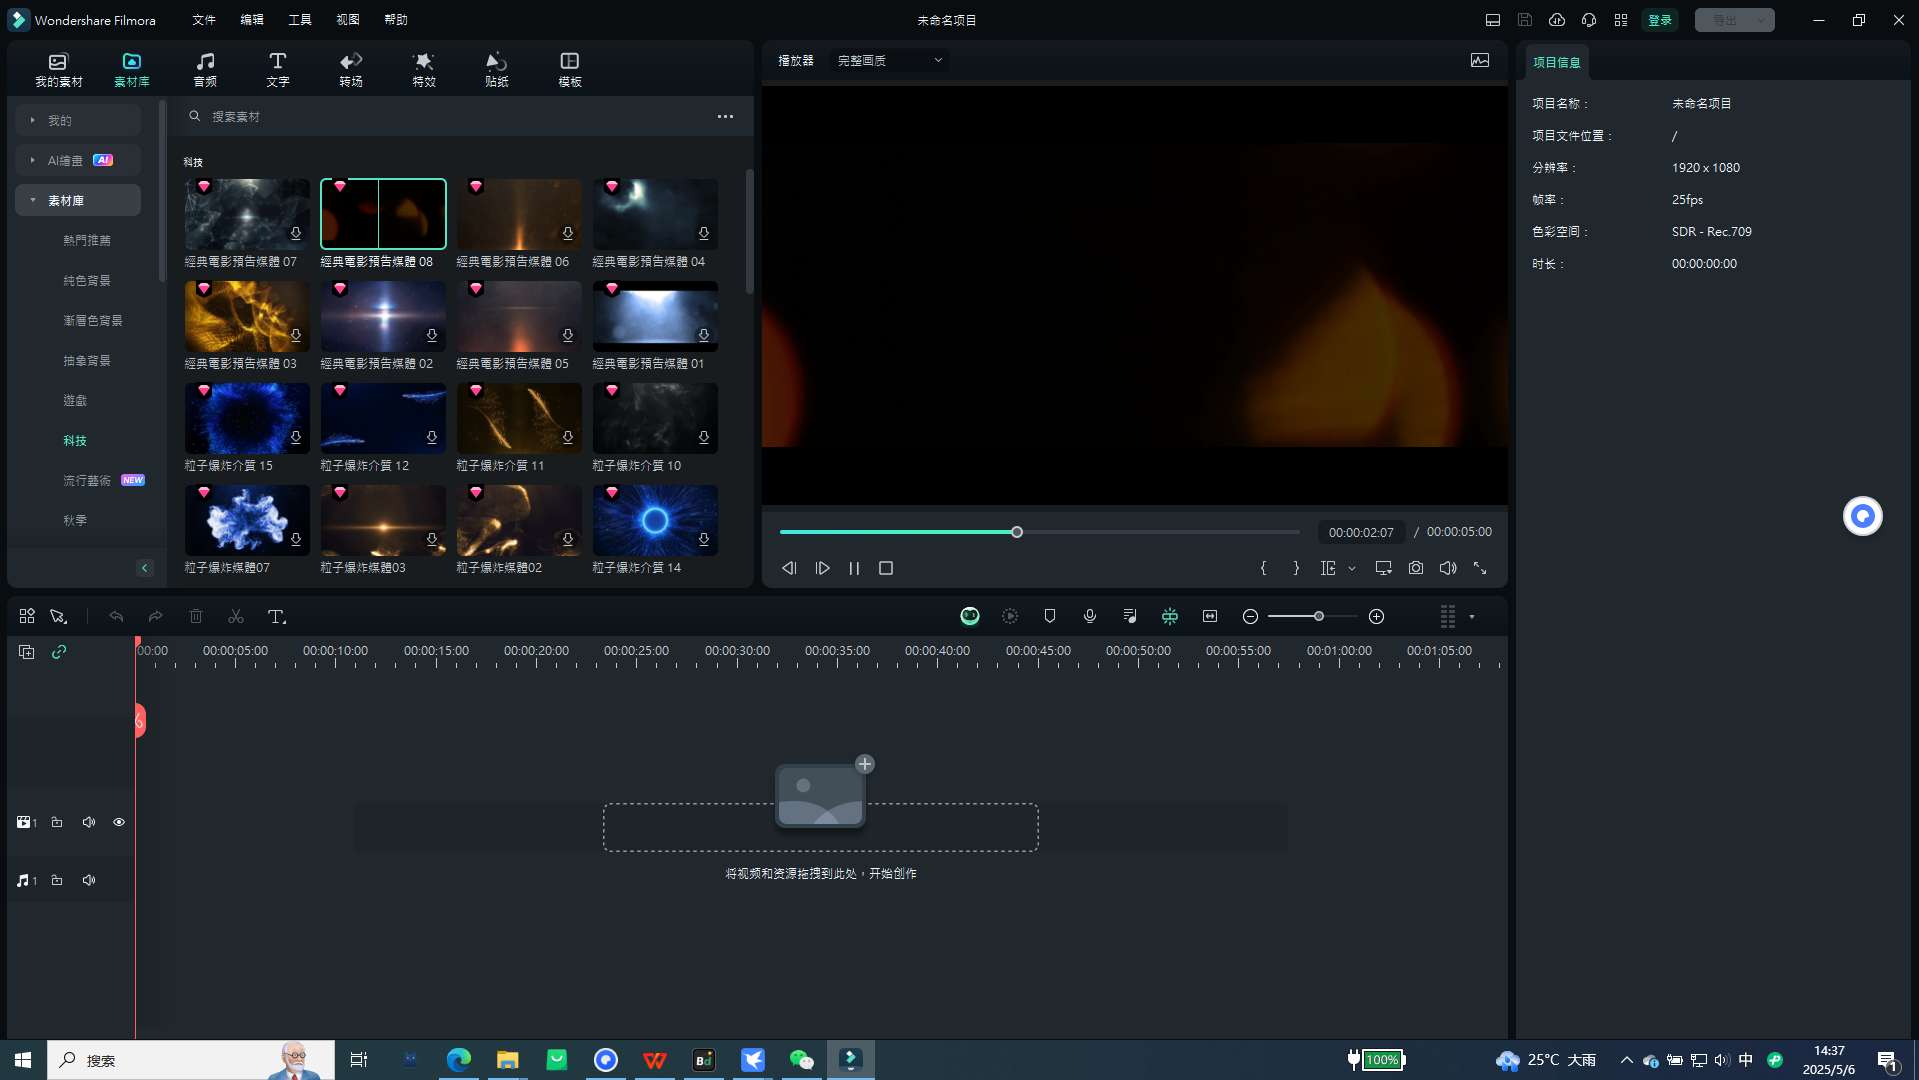This screenshot has width=1919, height=1080.
Task: Add a marker with shield icon
Action: coord(1050,617)
